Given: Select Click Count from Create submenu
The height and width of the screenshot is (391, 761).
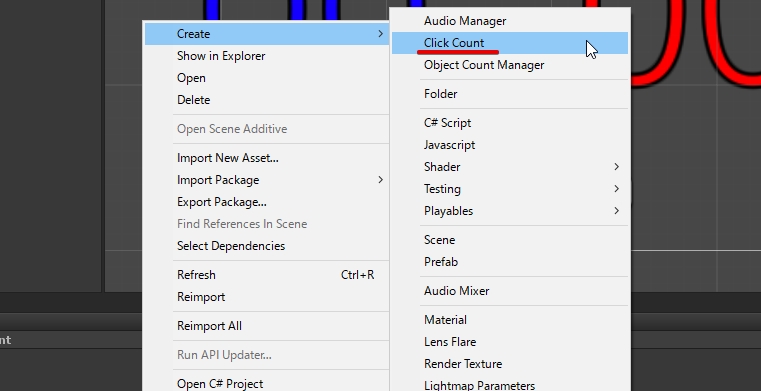Looking at the screenshot, I should coord(510,43).
